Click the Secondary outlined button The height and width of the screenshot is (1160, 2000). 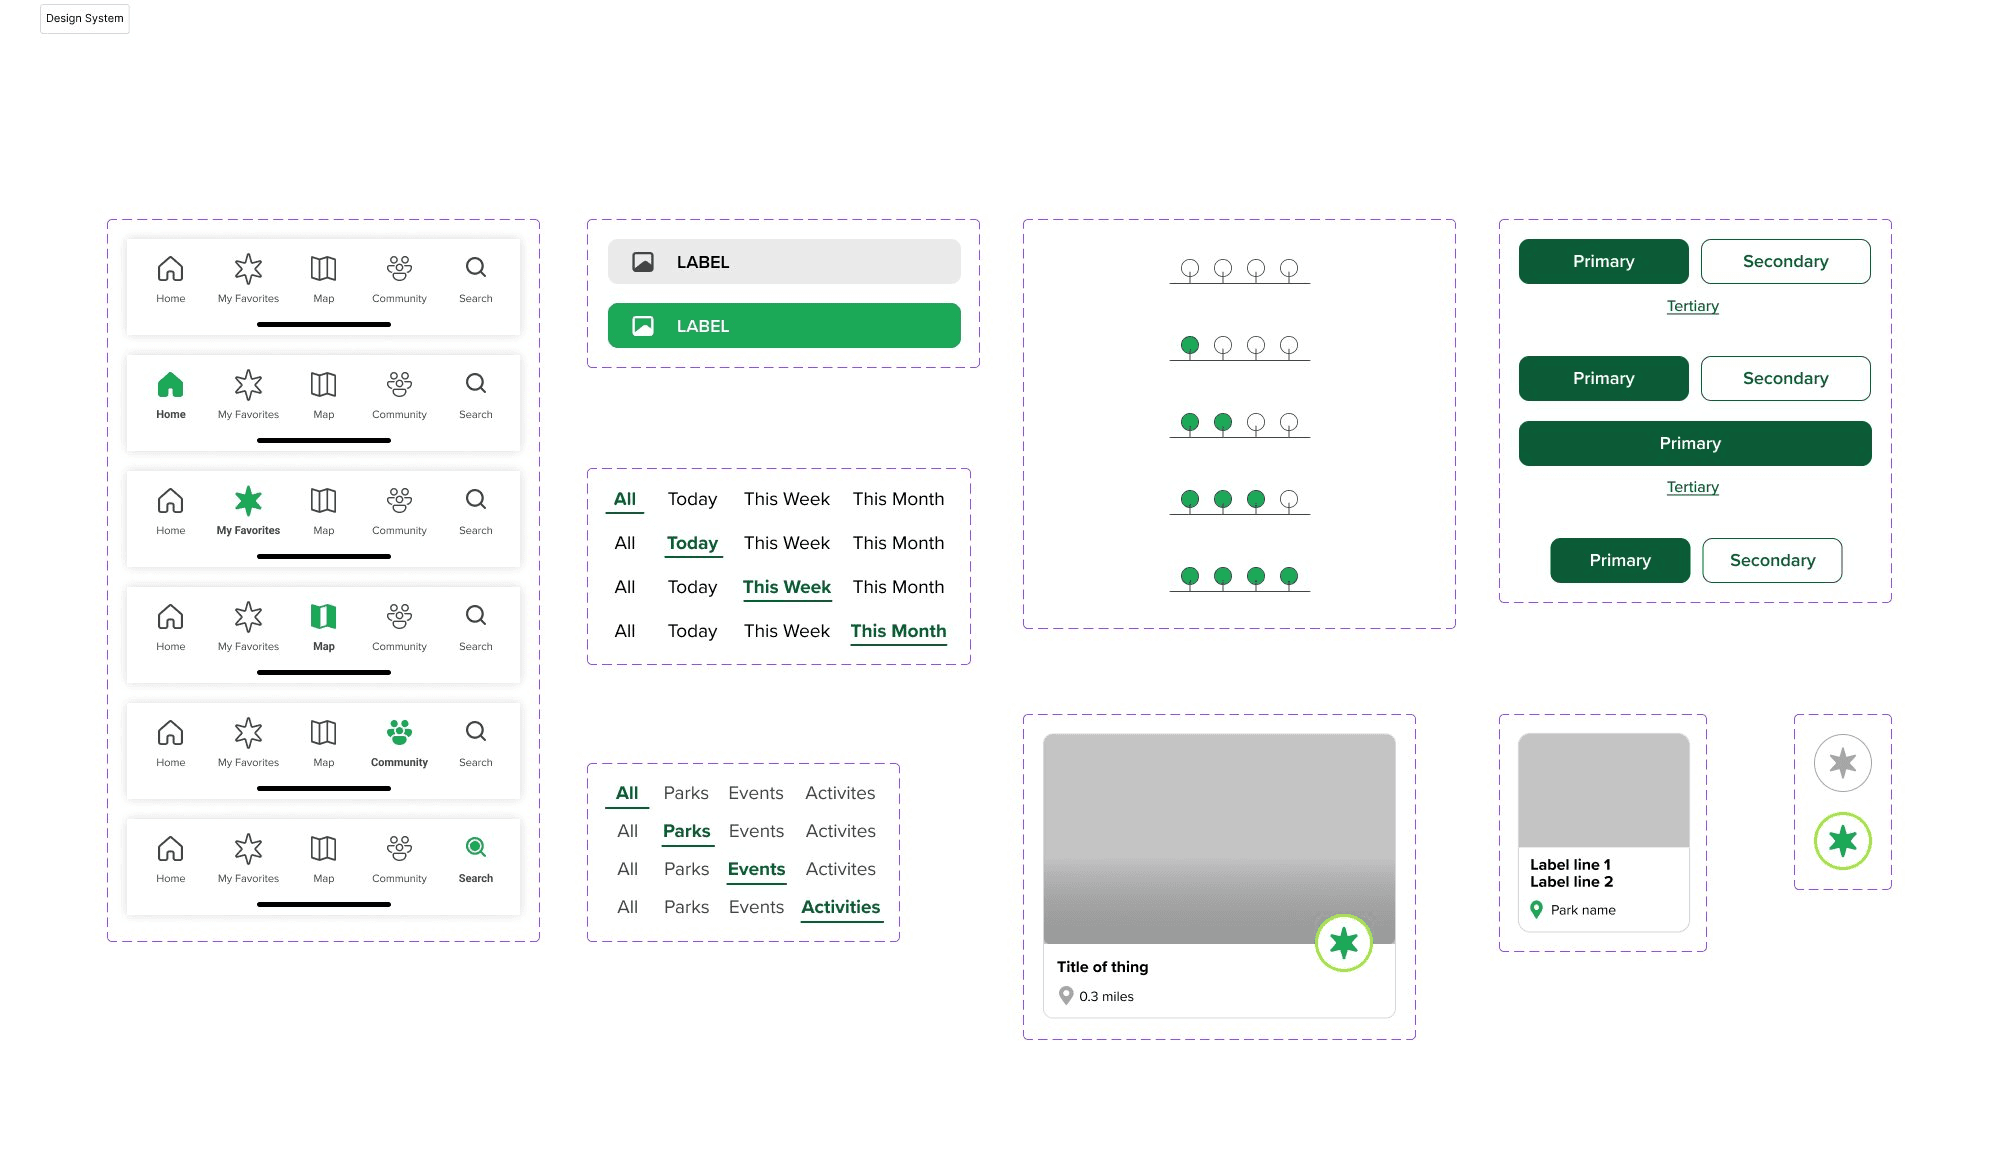[1786, 261]
